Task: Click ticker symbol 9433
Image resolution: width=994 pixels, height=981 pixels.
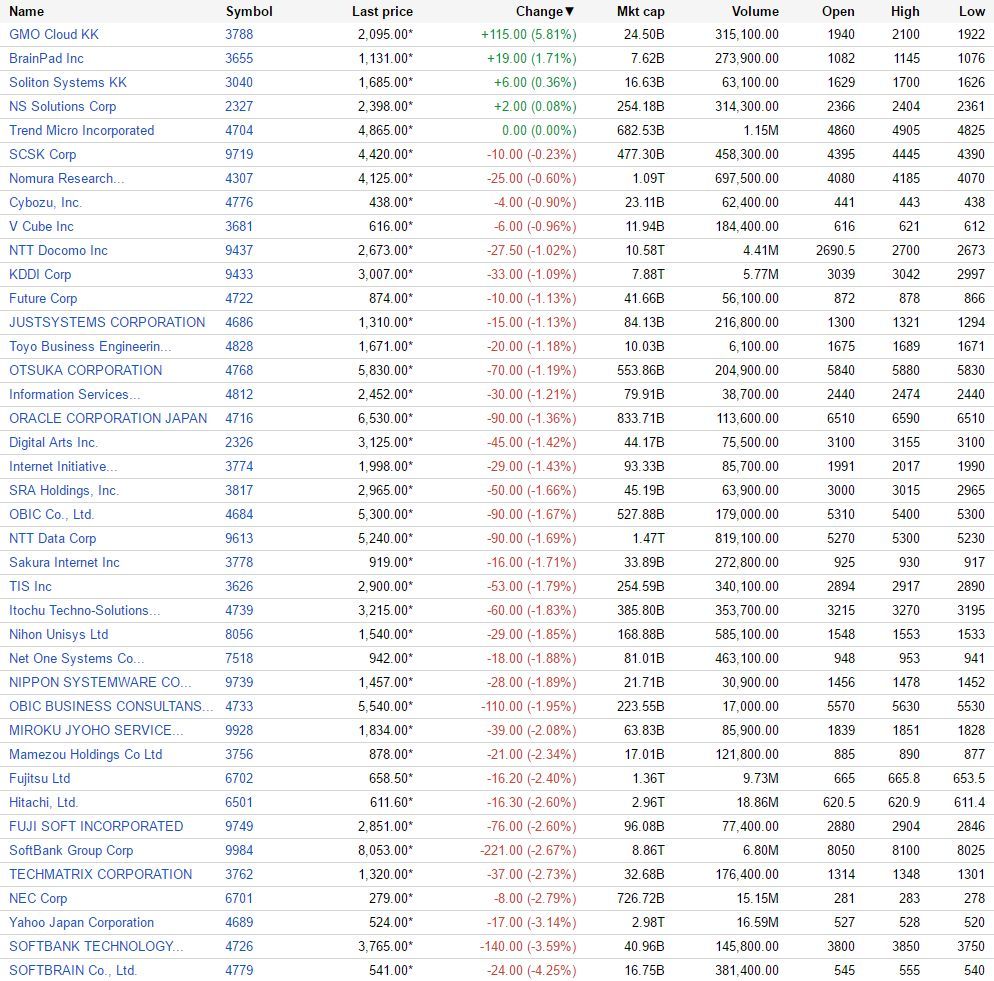Action: (x=239, y=275)
